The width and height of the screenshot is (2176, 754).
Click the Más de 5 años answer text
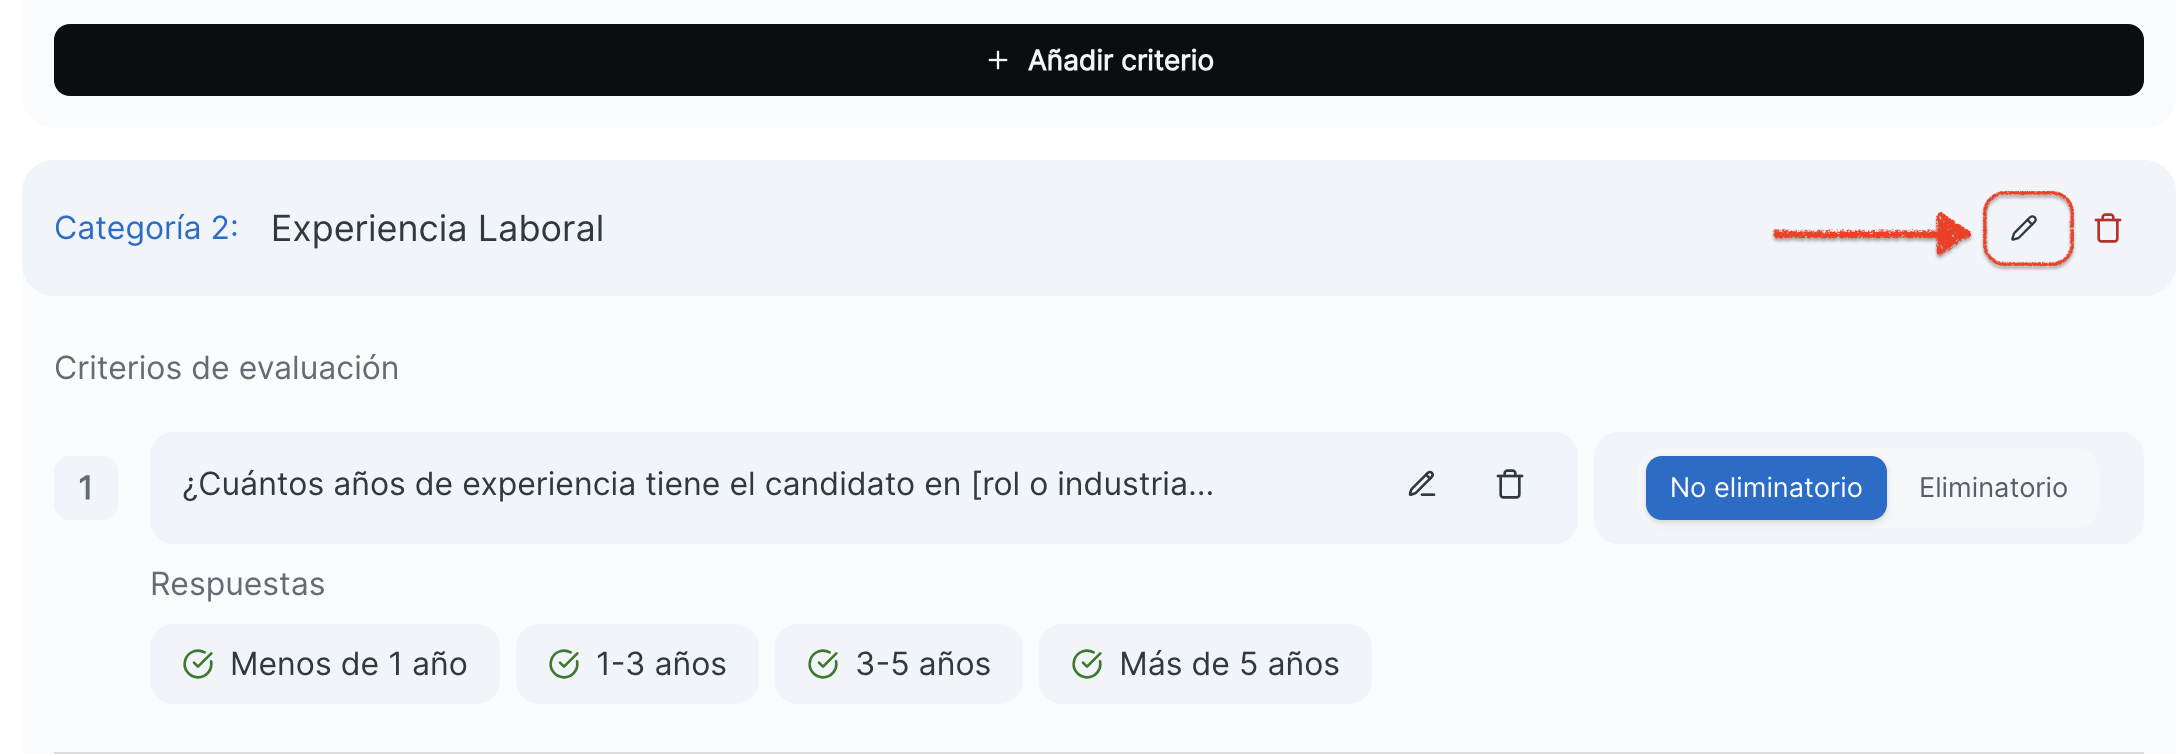click(1229, 664)
